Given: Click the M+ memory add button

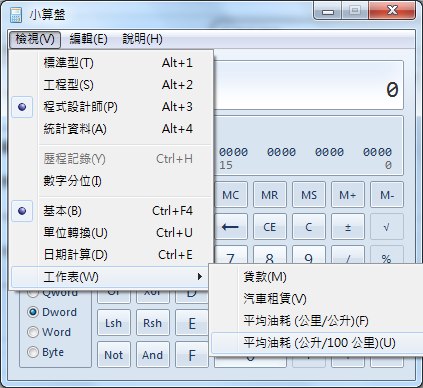Looking at the screenshot, I should [348, 195].
